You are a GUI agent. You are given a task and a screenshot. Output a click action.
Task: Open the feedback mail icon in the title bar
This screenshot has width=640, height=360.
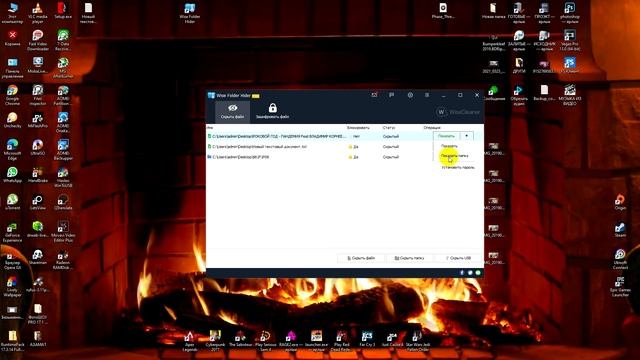[374, 95]
